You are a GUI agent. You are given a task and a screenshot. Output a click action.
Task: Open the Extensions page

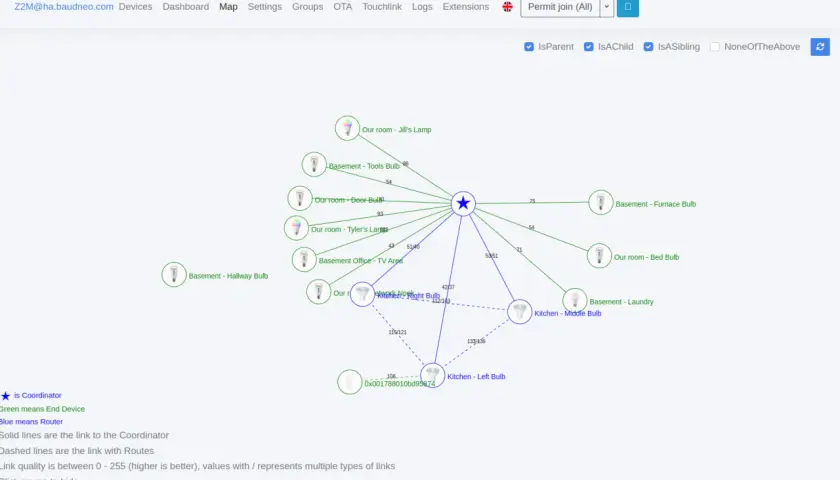(466, 7)
